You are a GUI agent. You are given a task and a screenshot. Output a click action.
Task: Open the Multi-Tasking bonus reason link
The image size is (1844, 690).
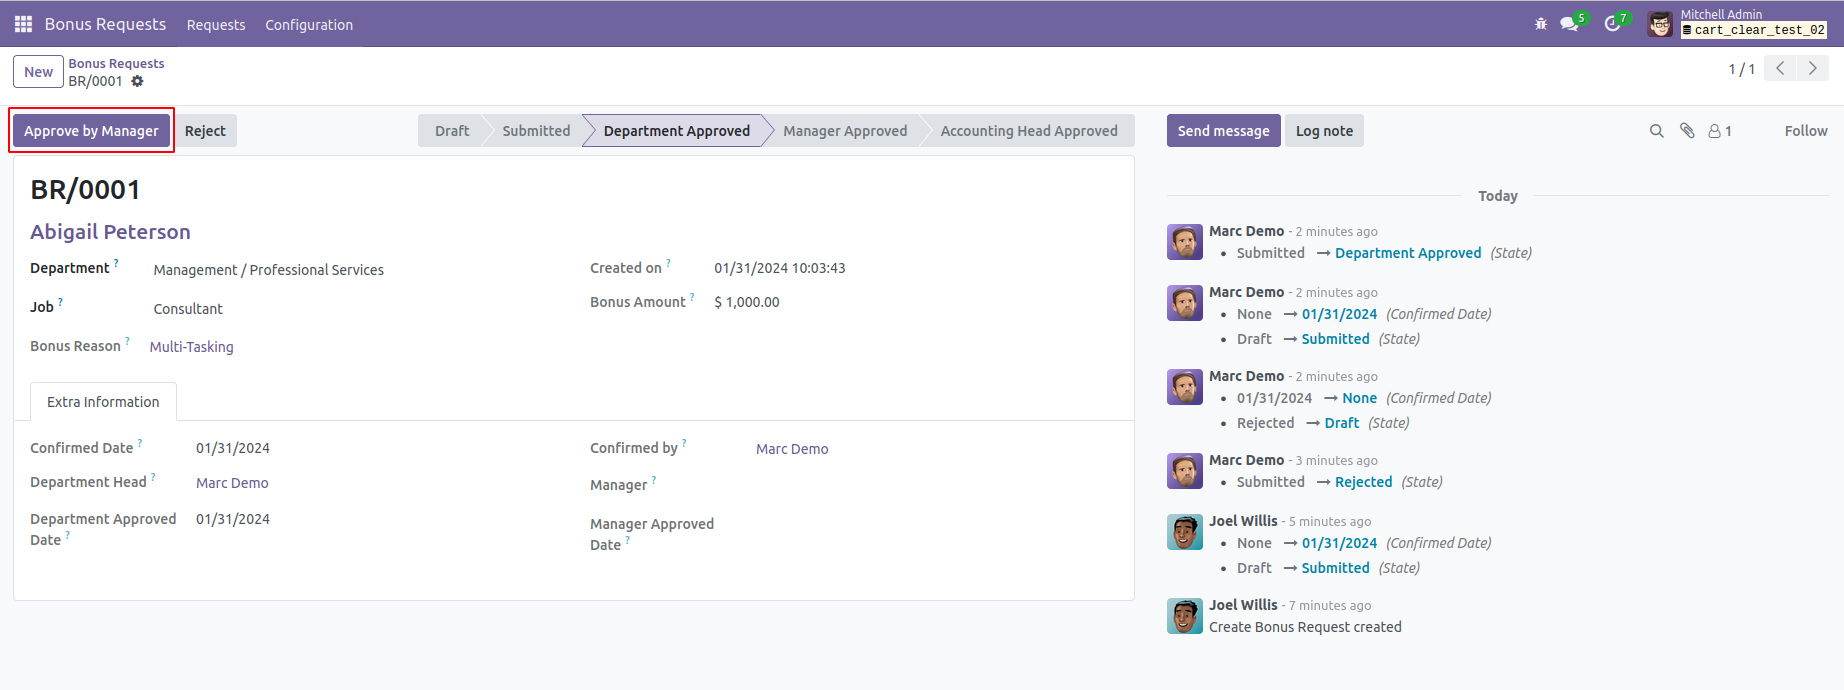pyautogui.click(x=191, y=347)
